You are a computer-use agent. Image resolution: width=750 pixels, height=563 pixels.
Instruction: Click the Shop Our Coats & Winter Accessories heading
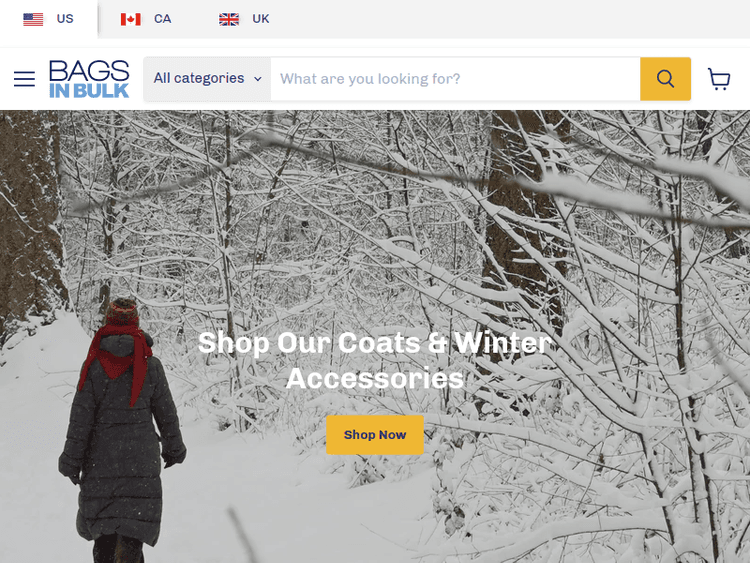click(x=375, y=360)
